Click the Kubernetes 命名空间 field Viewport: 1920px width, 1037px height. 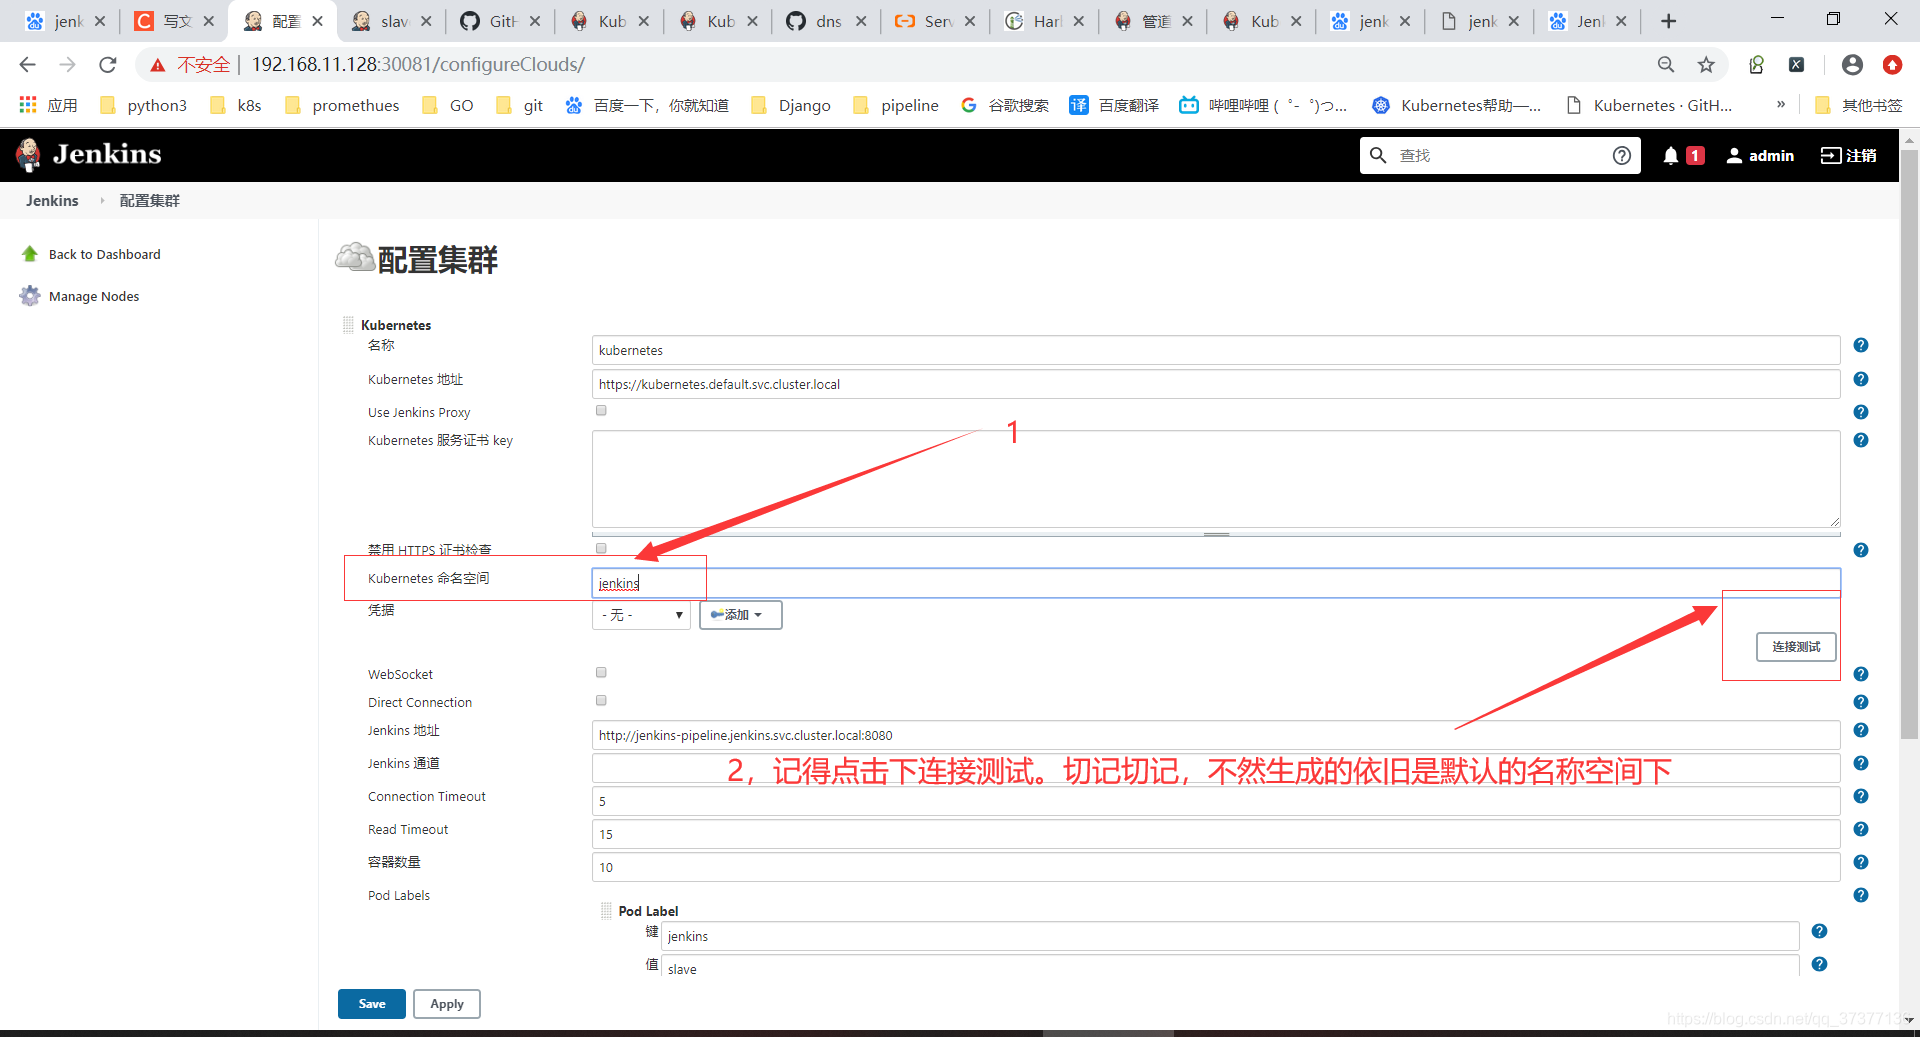[x=1216, y=583]
